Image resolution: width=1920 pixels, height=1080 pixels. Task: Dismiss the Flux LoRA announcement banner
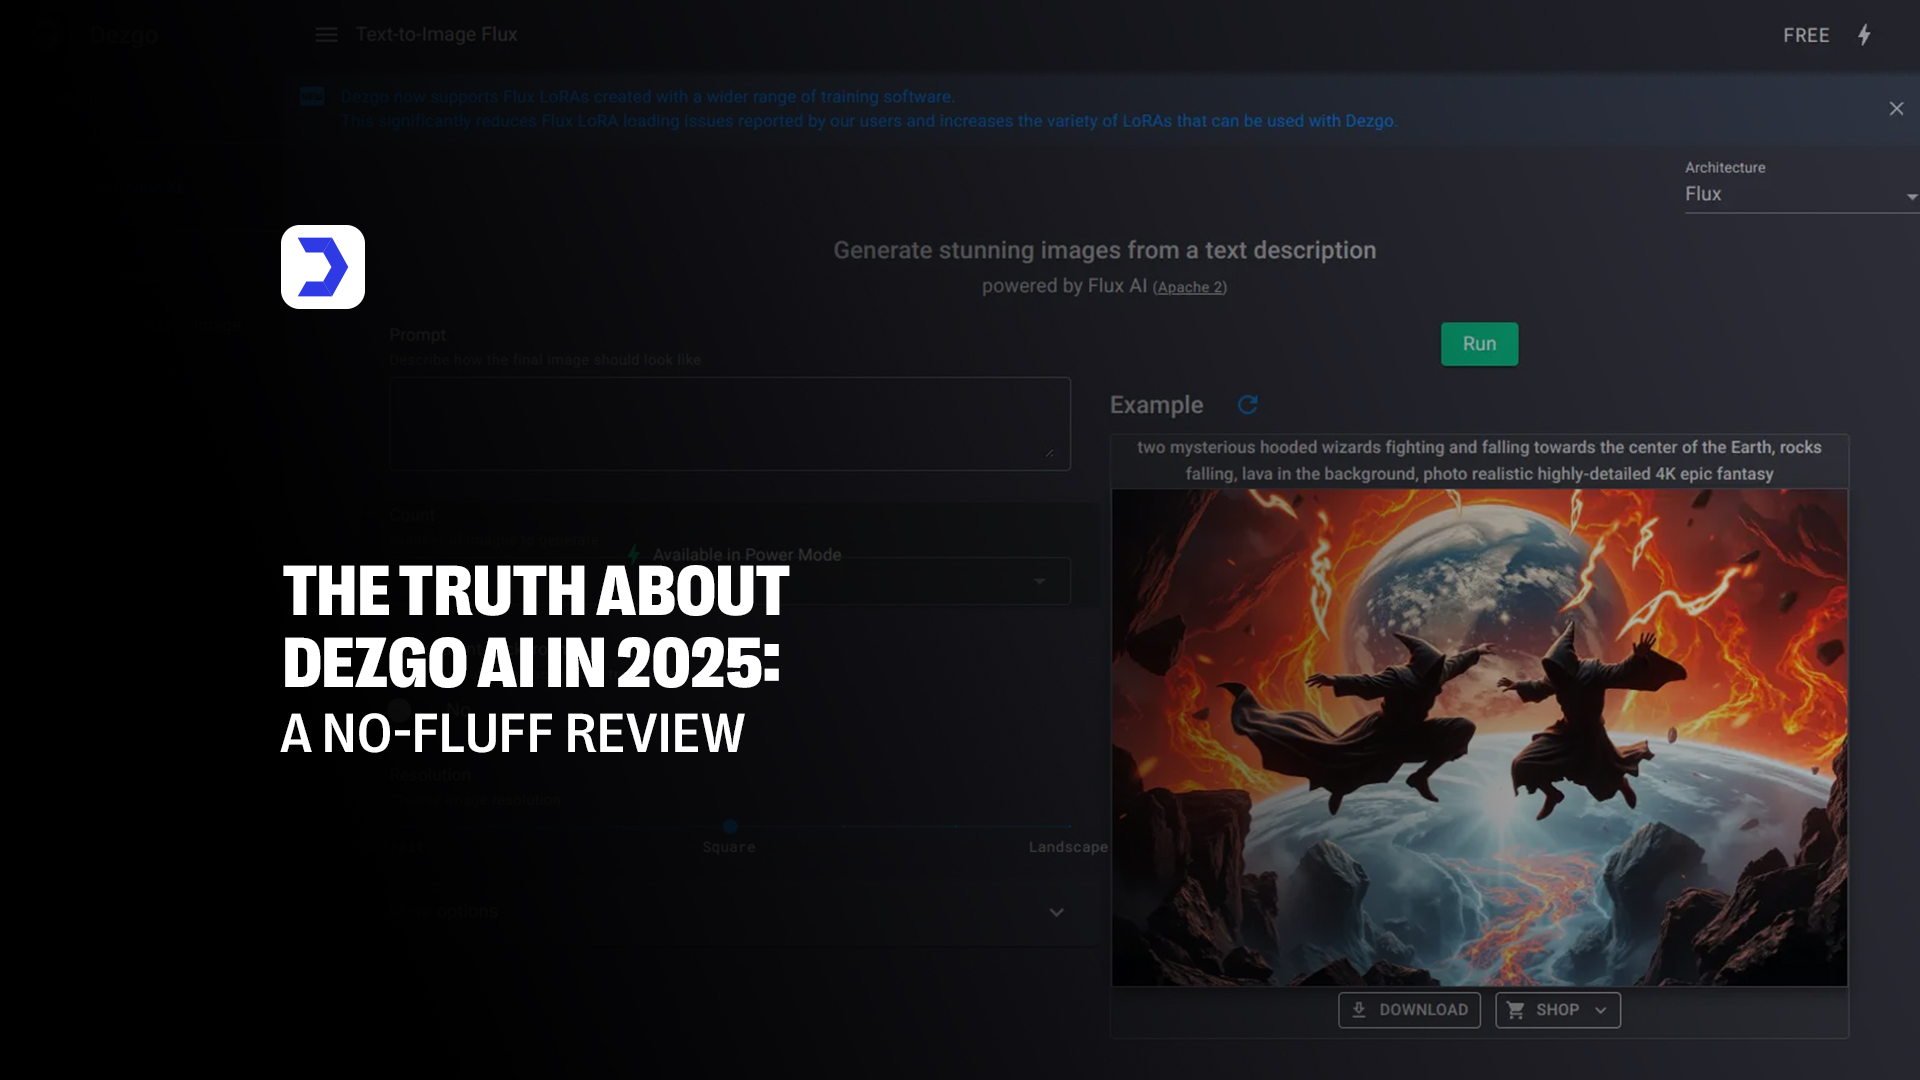[1896, 108]
